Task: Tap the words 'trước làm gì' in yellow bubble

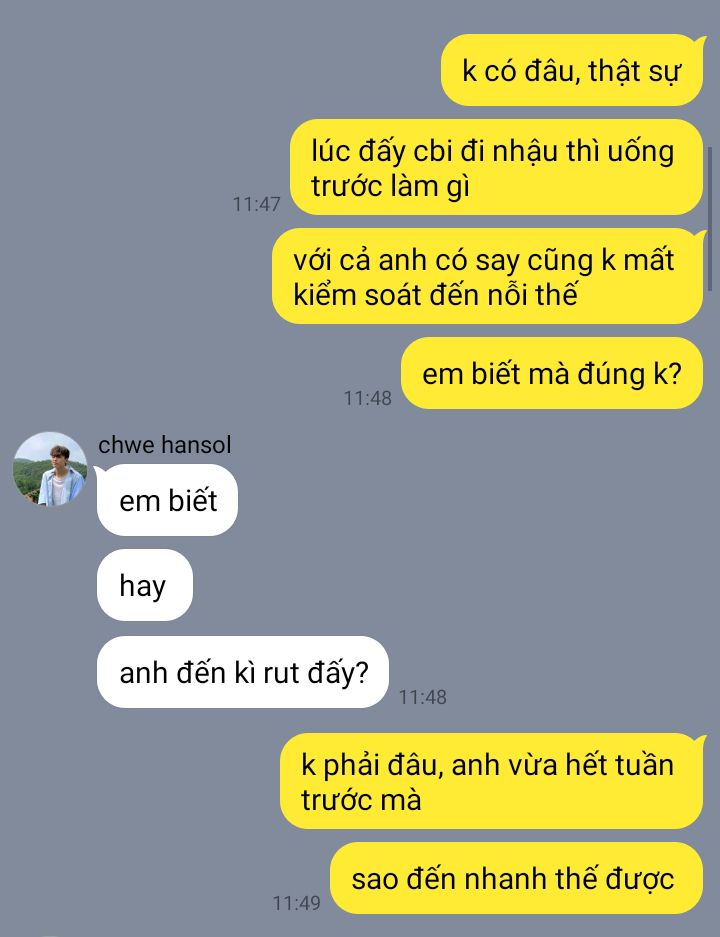Action: coord(390,186)
